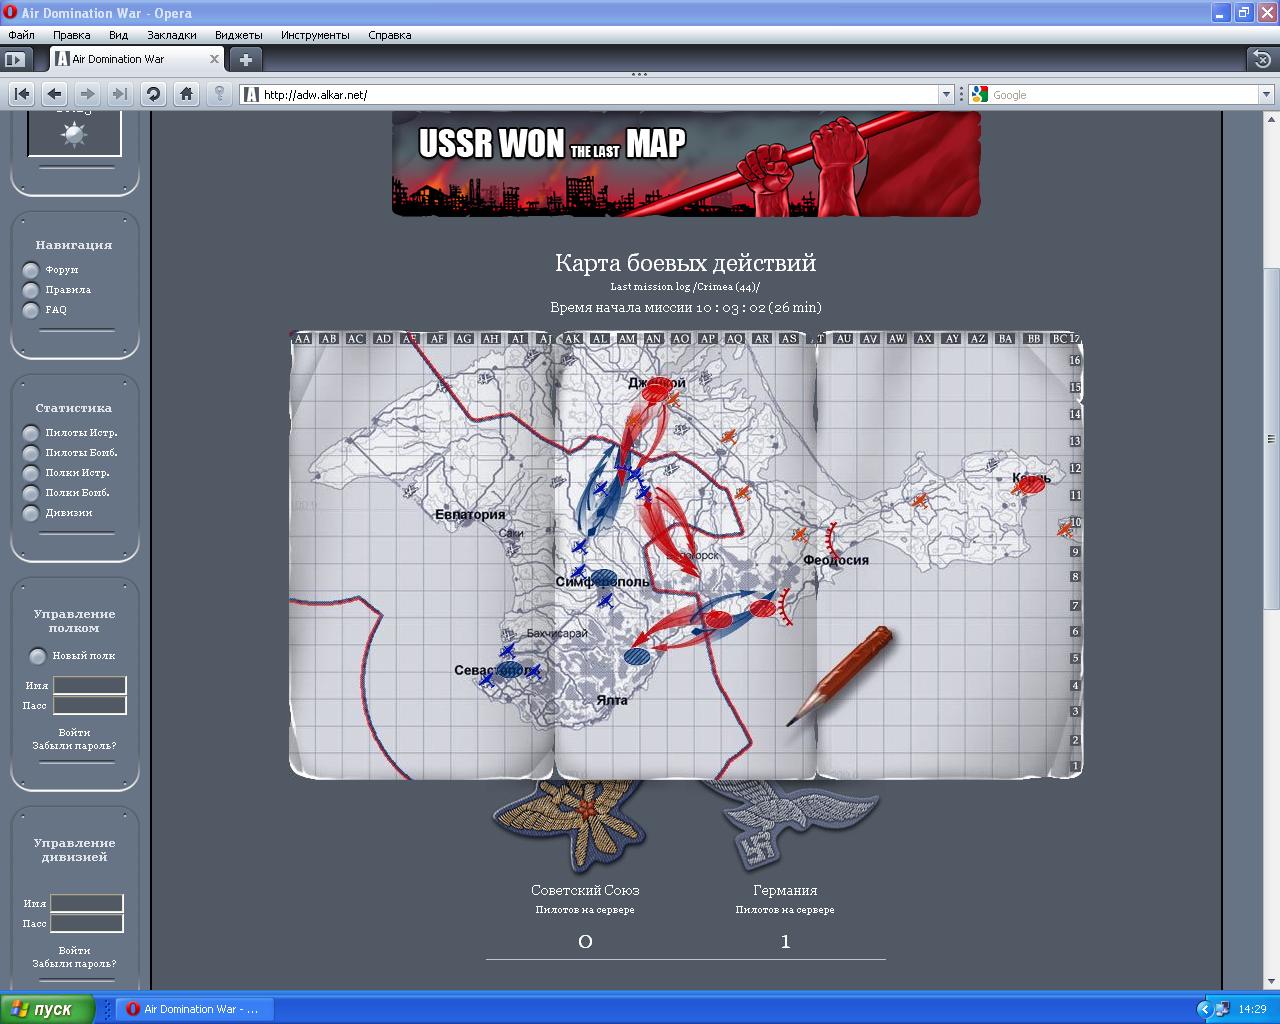Click the Забыли пароль link under regiment login
The image size is (1280, 1024).
(74, 746)
